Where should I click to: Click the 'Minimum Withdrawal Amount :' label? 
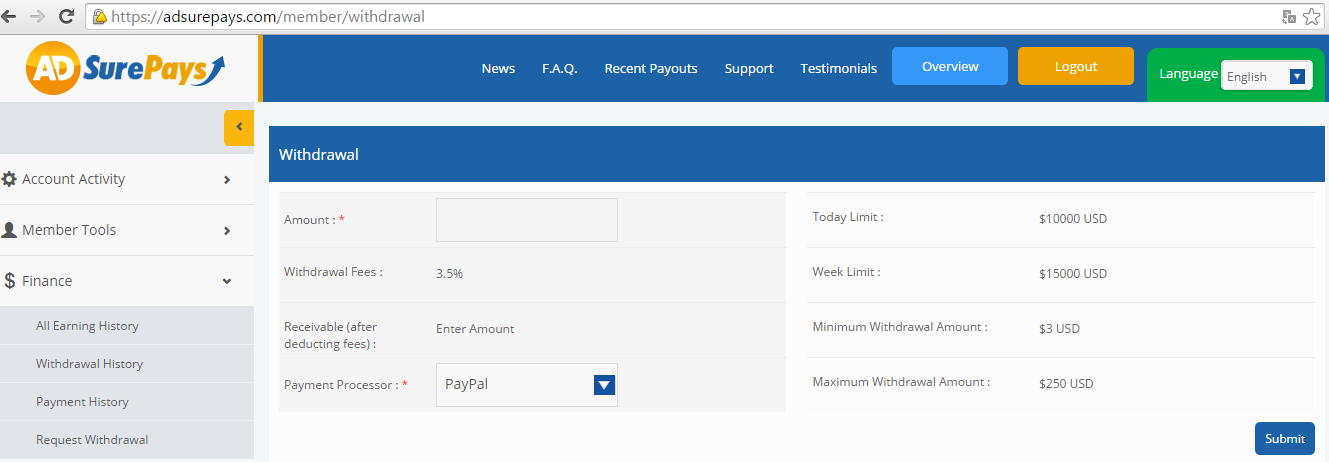900,327
